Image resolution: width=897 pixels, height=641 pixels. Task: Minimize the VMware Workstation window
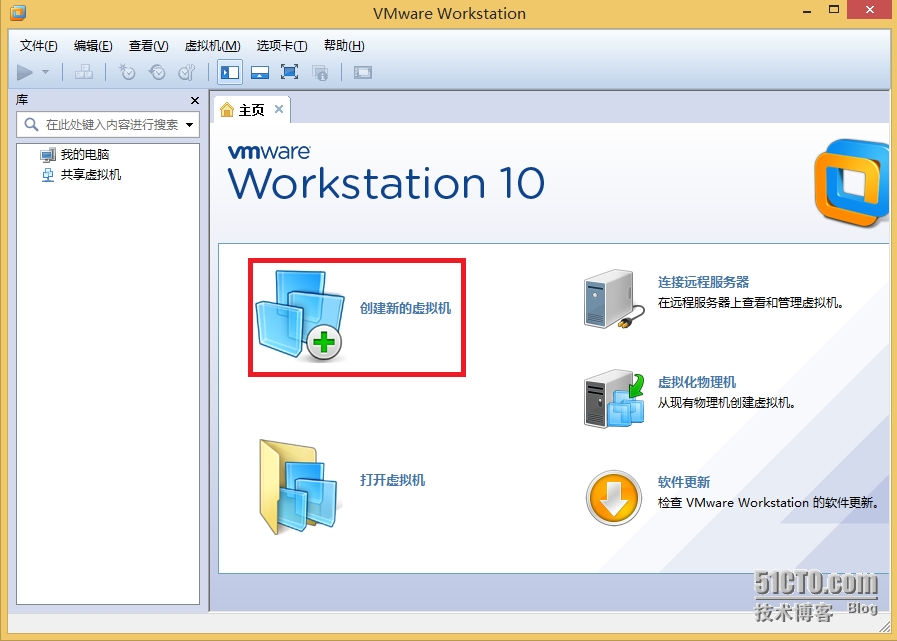tap(807, 11)
